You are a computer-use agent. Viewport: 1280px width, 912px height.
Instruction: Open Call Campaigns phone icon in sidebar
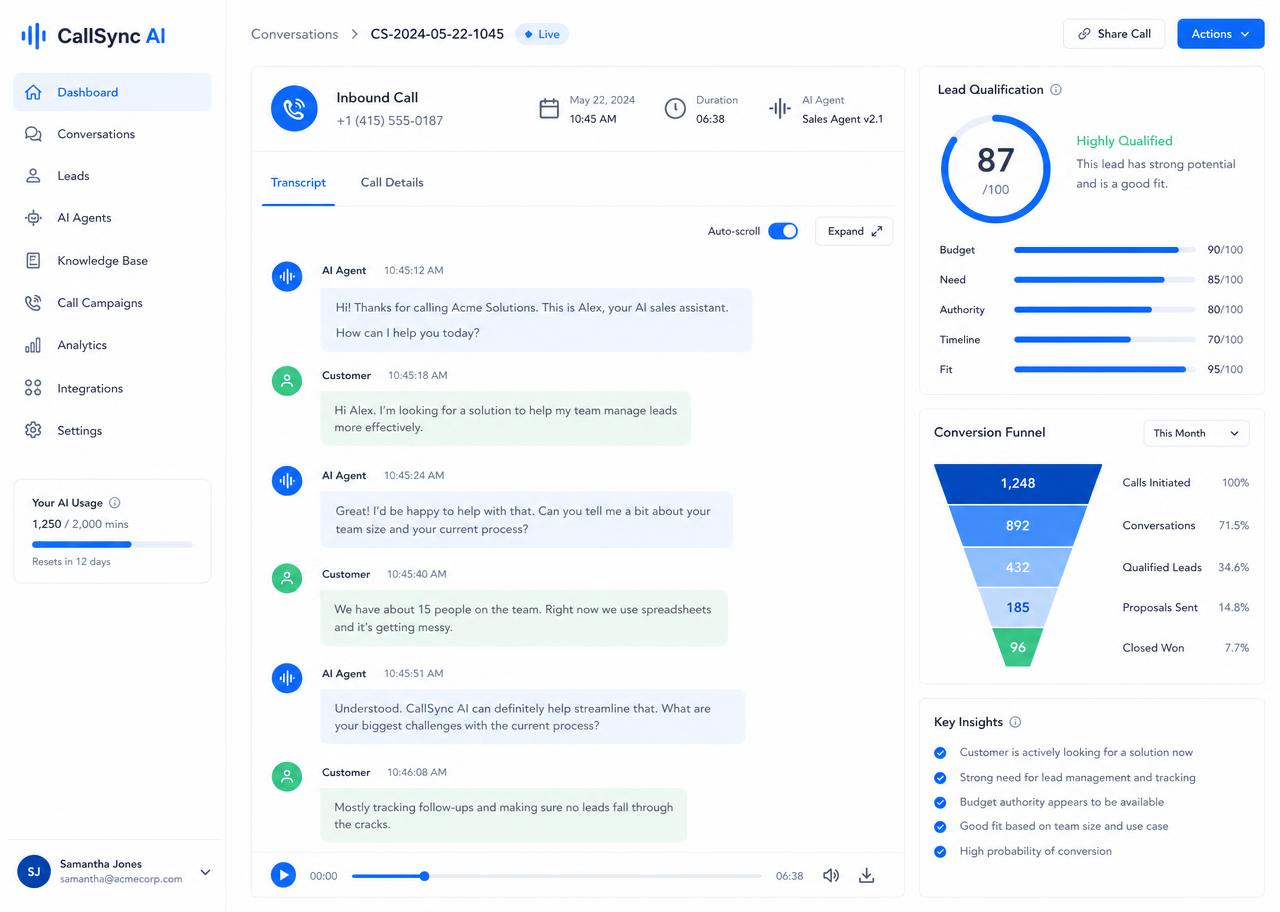tap(33, 303)
